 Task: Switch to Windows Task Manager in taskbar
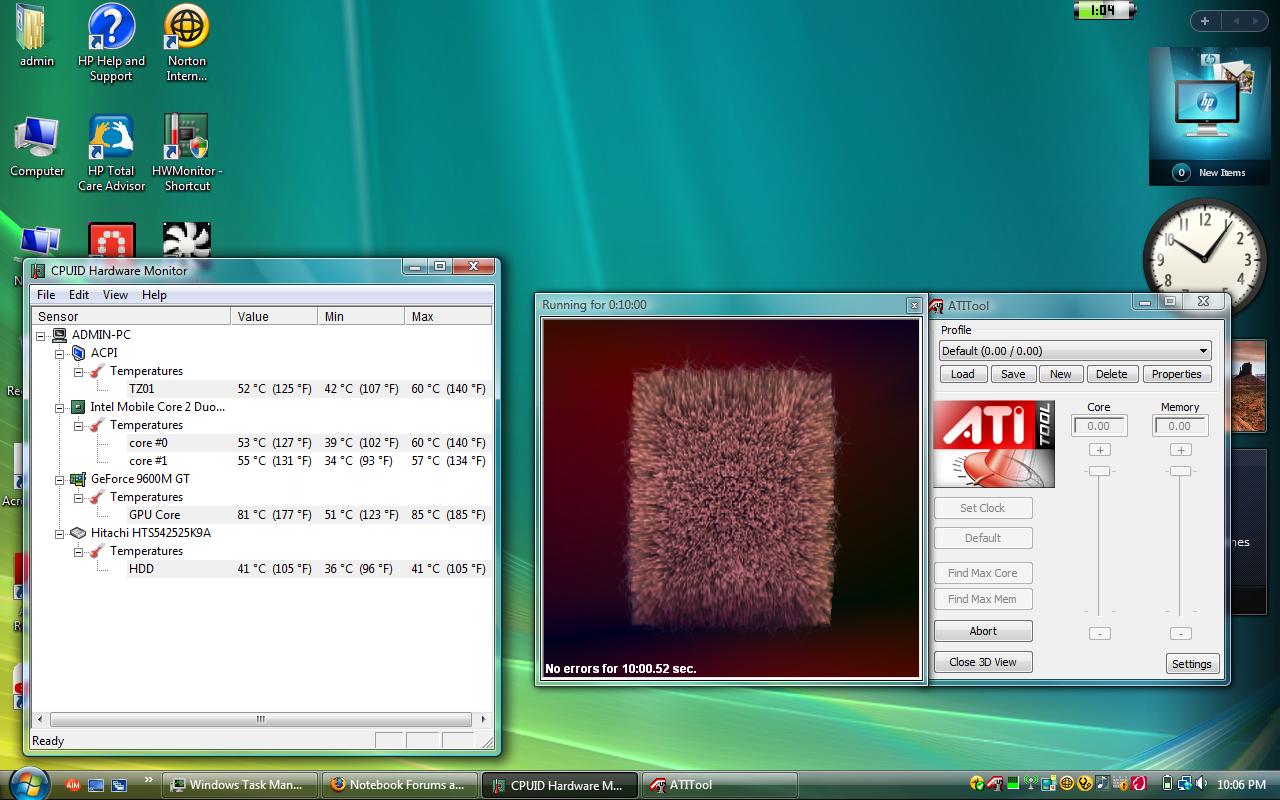(x=240, y=785)
